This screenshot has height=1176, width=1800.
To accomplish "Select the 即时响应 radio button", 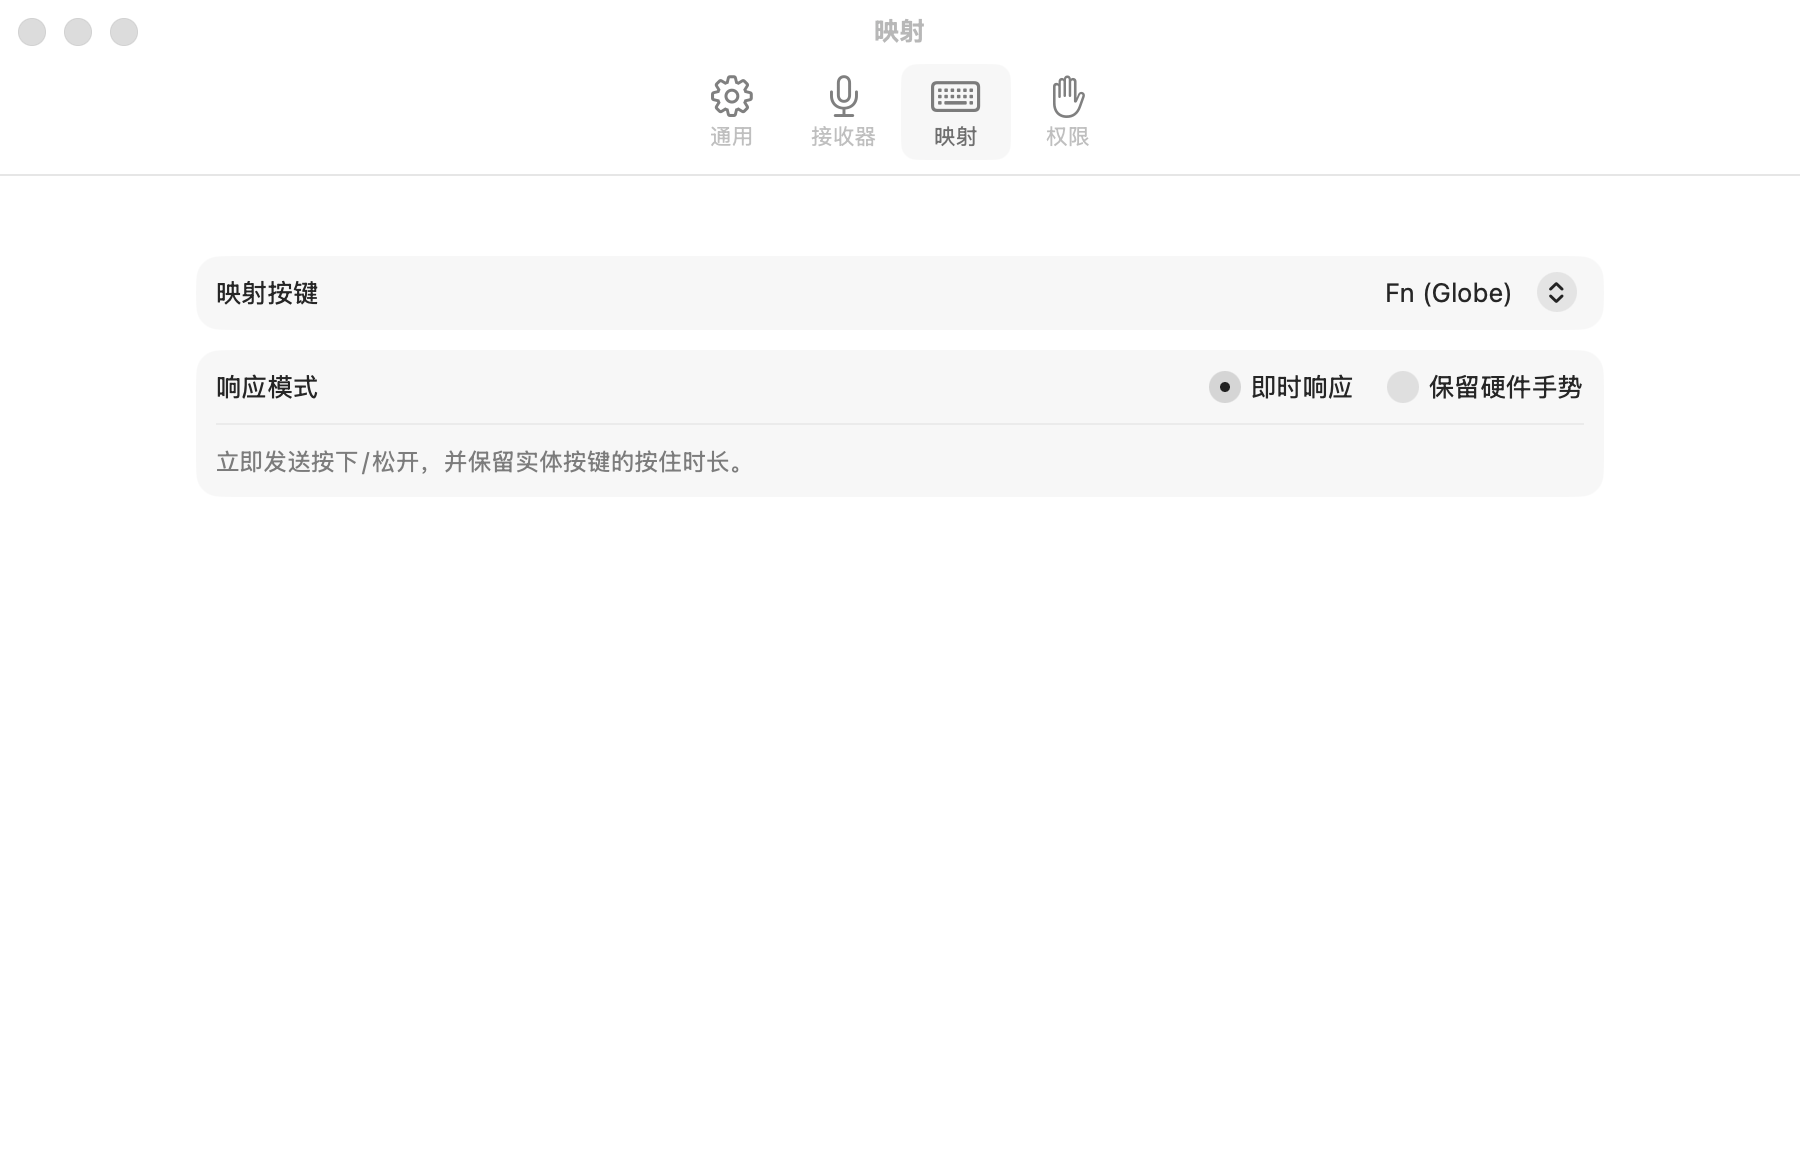I will 1224,387.
